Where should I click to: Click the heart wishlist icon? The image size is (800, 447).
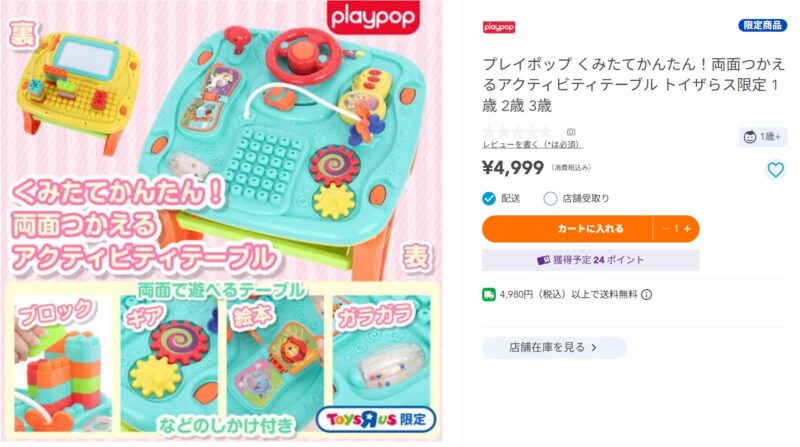[x=775, y=169]
